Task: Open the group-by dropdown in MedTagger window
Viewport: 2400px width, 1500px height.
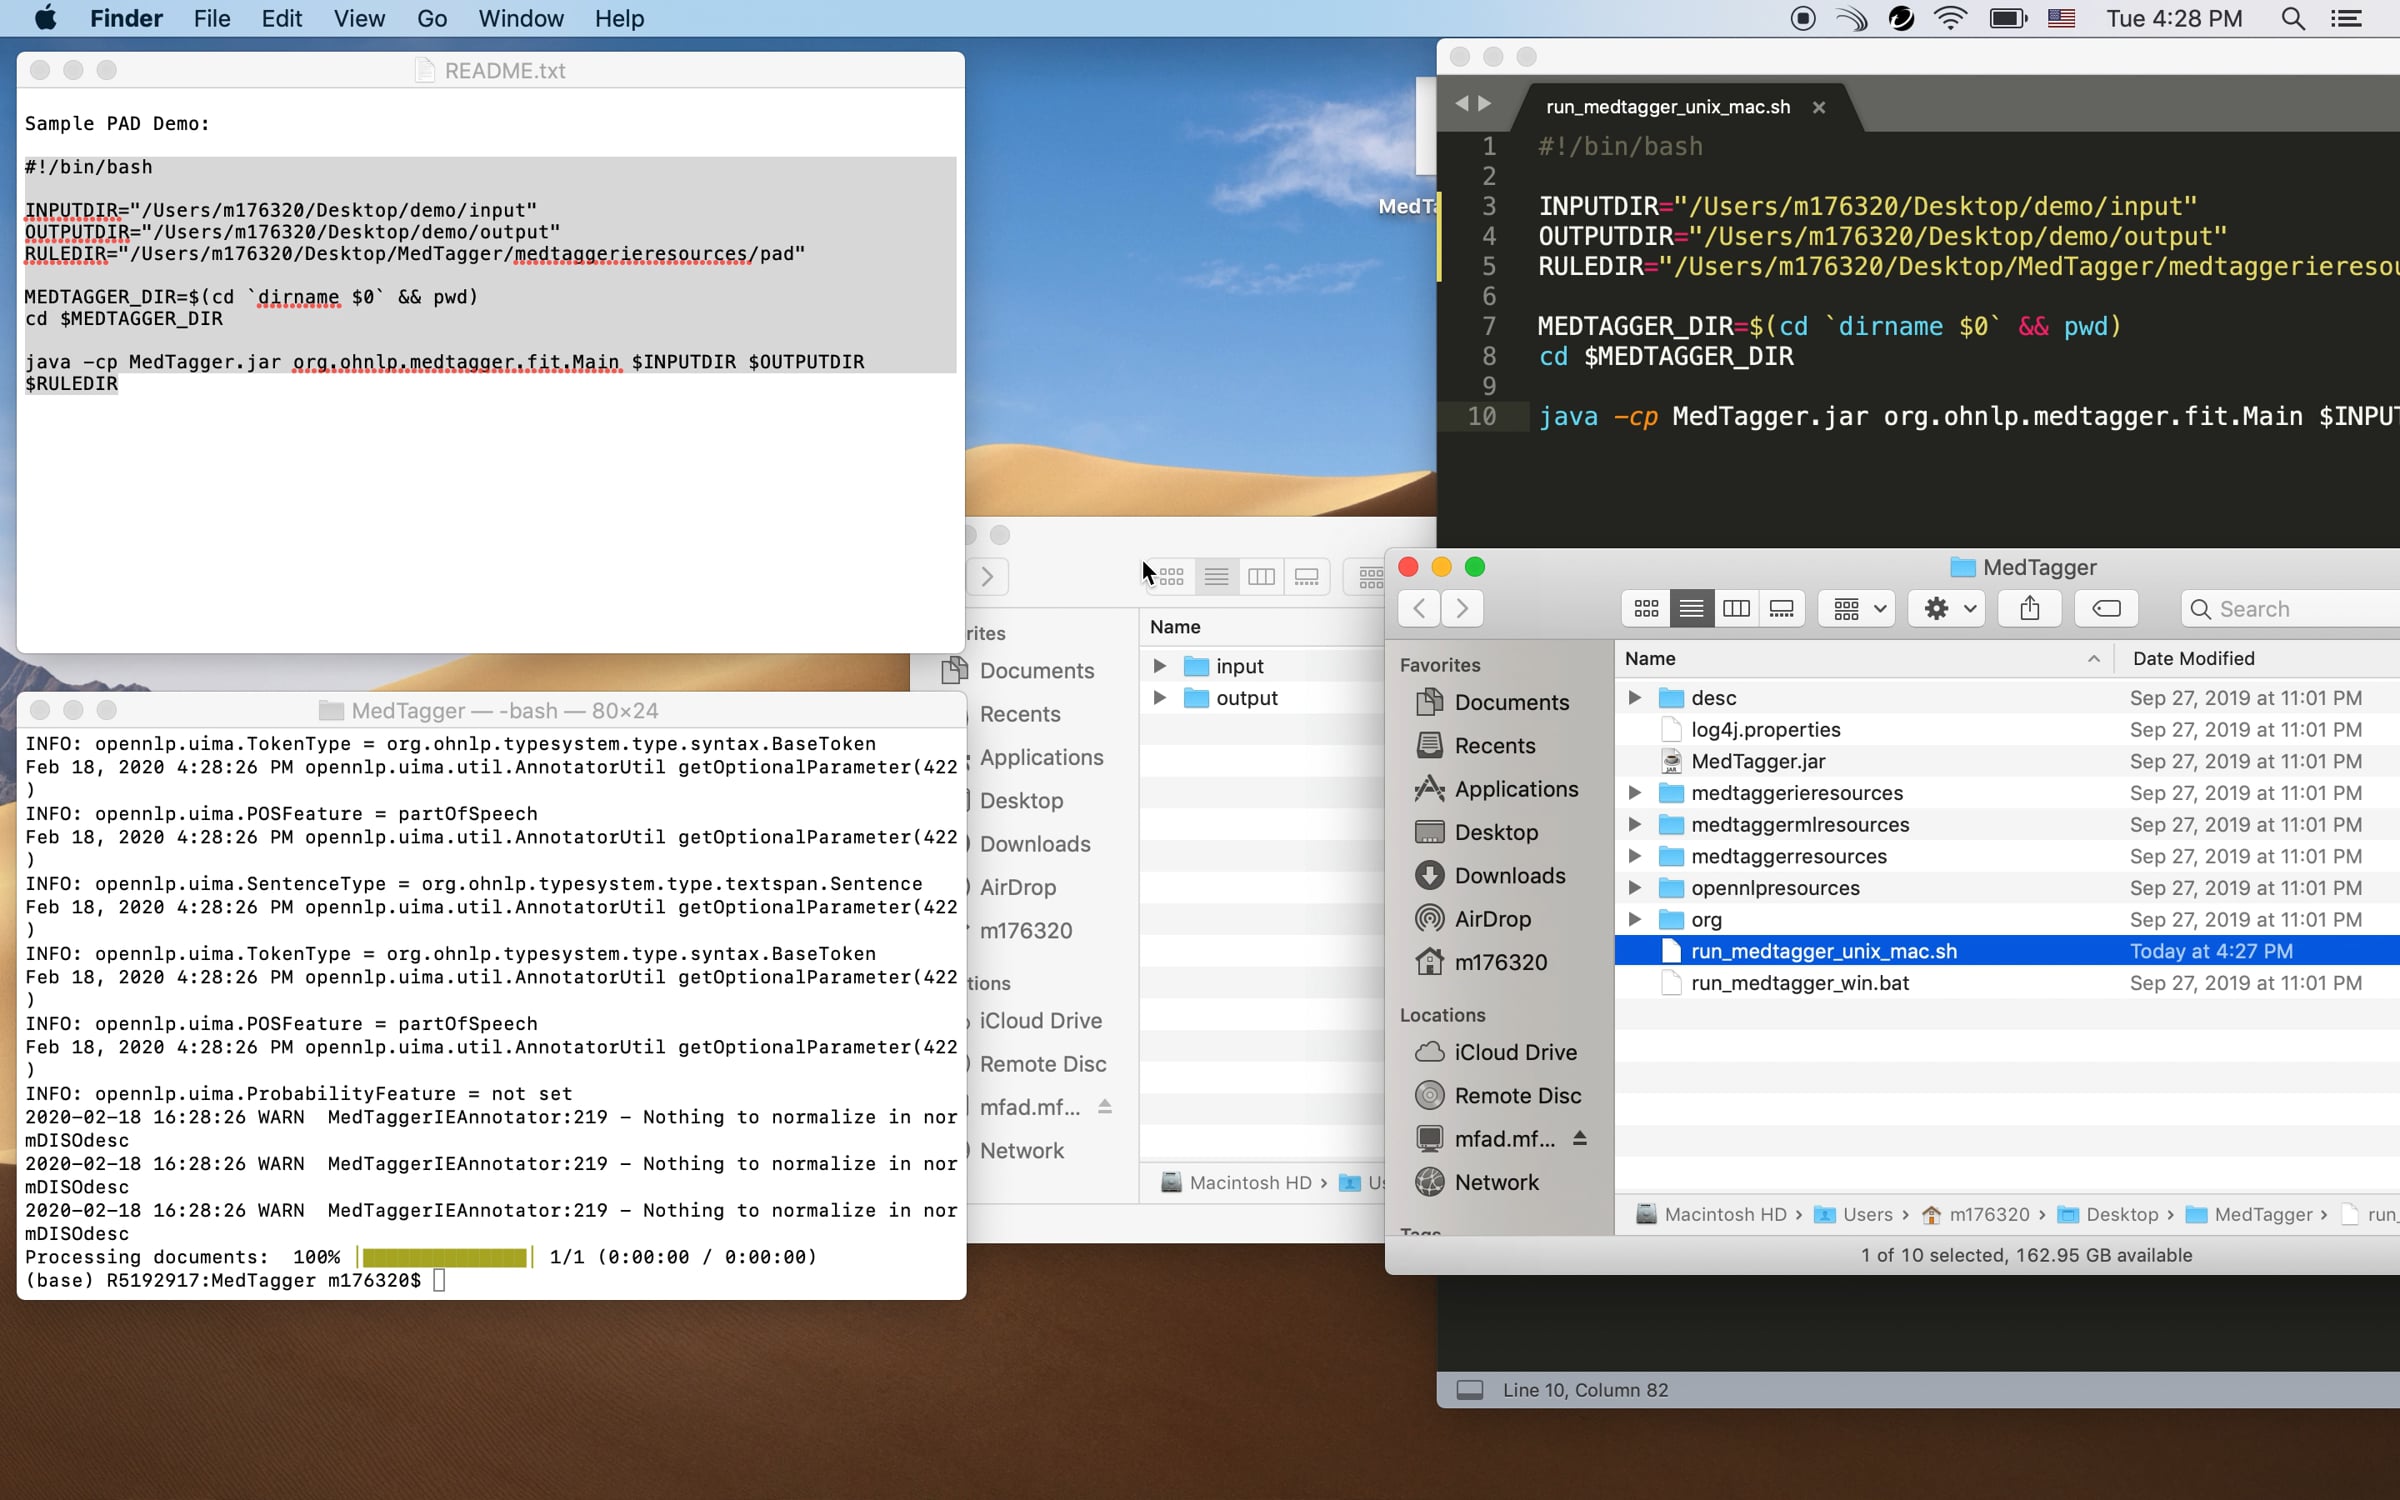Action: [1859, 608]
